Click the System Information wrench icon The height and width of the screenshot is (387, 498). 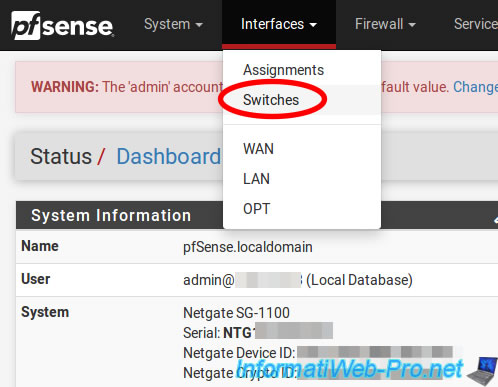496,219
